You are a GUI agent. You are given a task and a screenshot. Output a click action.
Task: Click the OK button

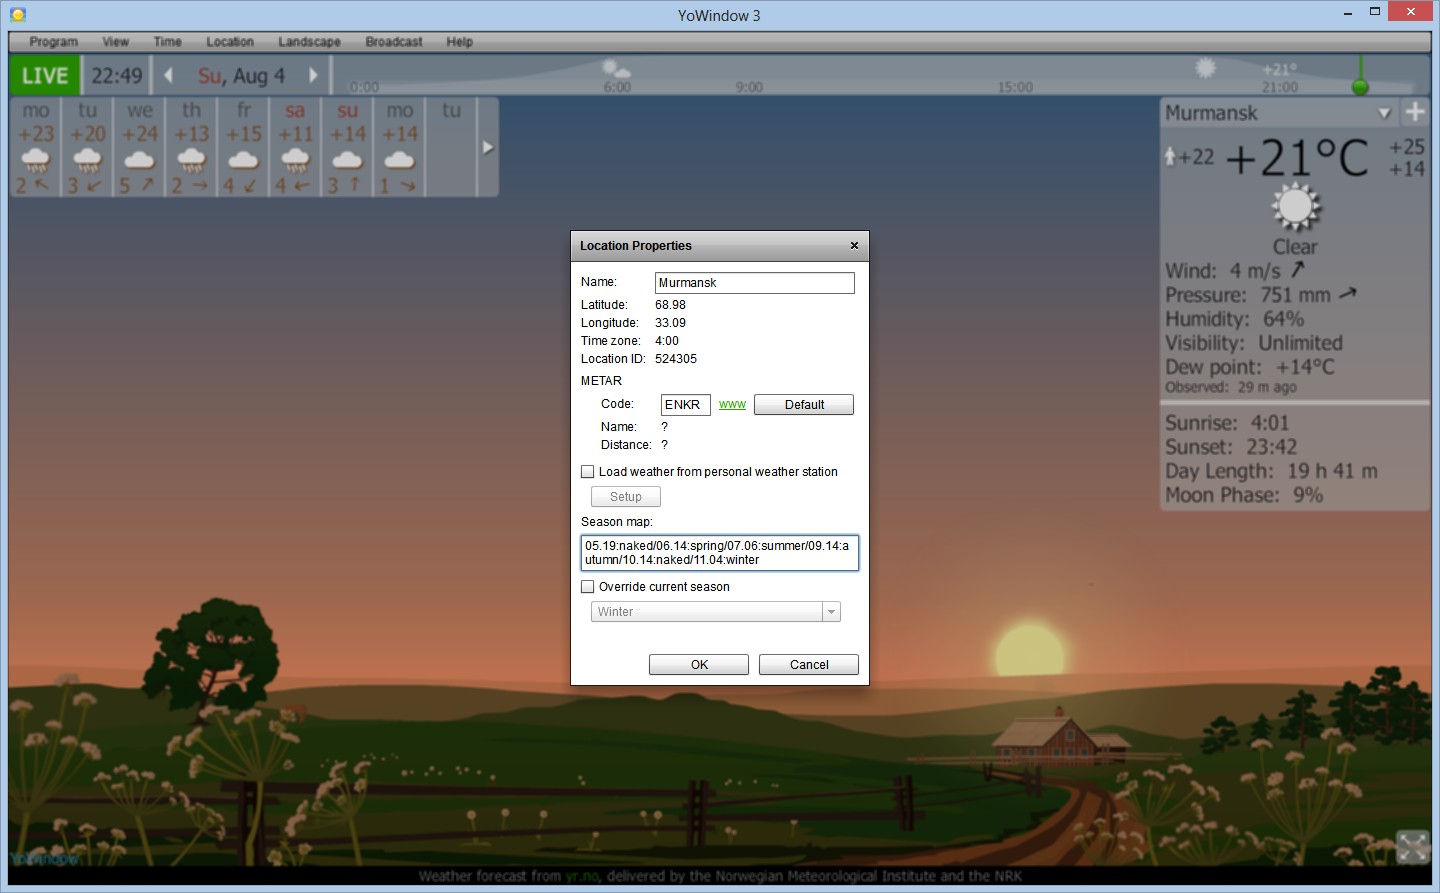698,665
